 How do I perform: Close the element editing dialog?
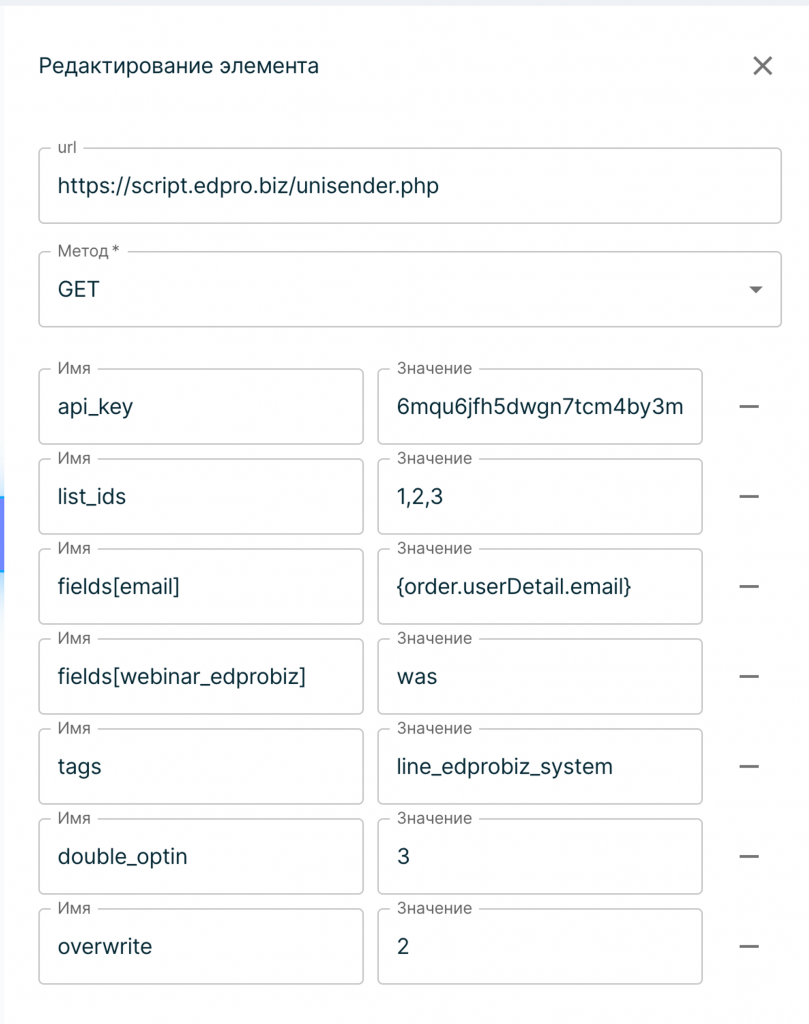[x=763, y=65]
